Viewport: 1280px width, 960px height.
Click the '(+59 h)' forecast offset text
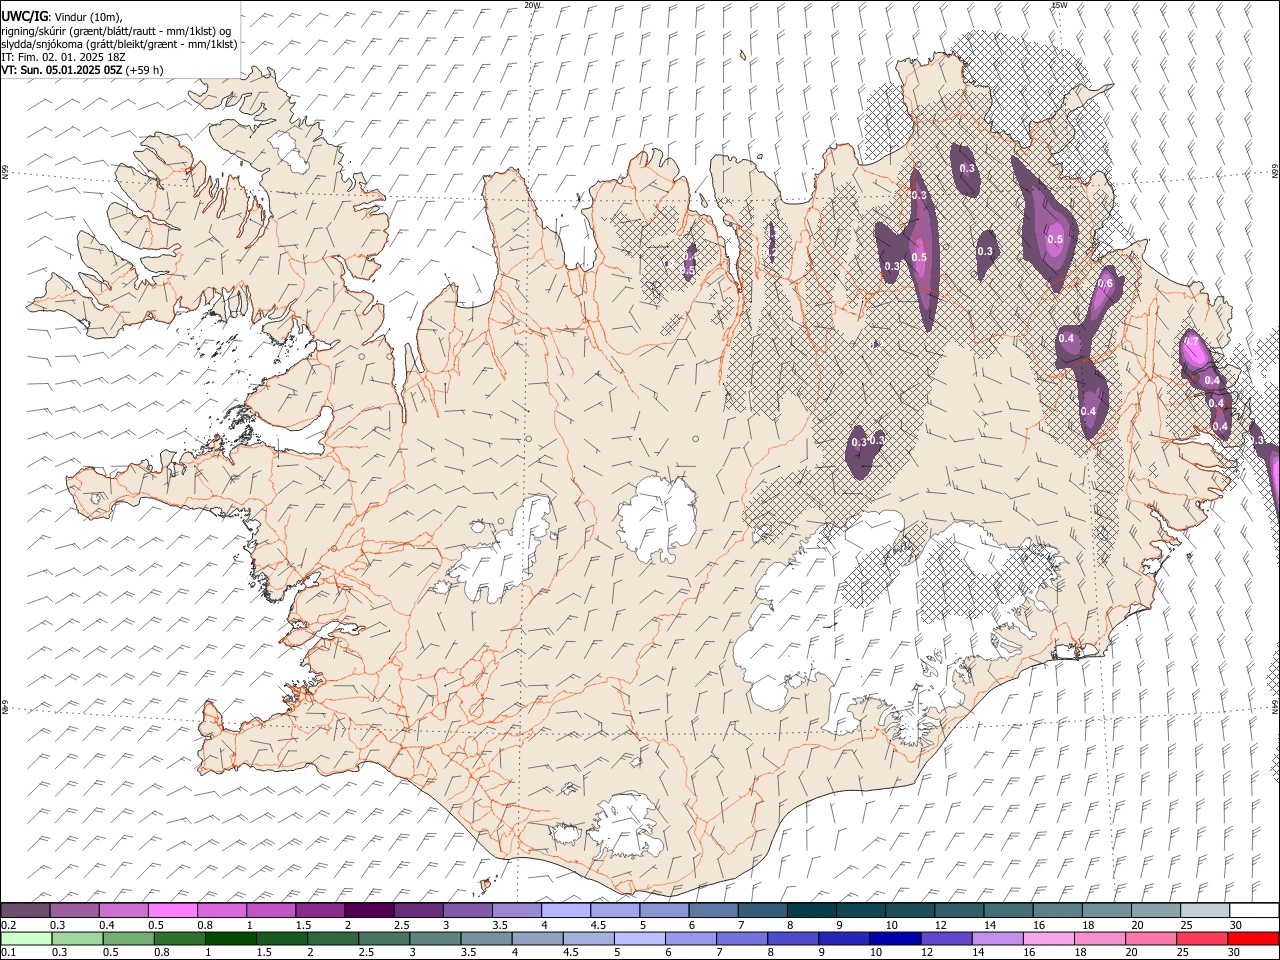pos(145,70)
